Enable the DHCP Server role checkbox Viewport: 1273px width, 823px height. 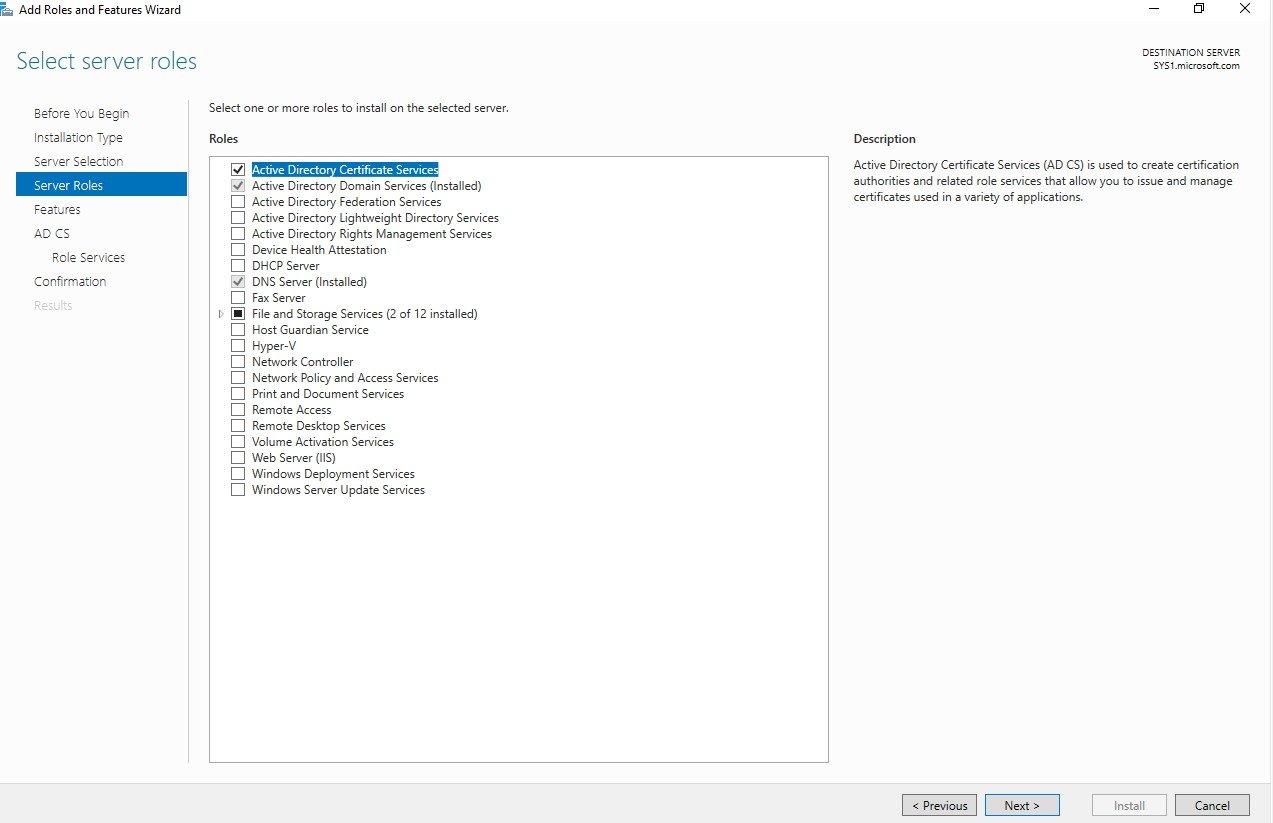(x=238, y=266)
